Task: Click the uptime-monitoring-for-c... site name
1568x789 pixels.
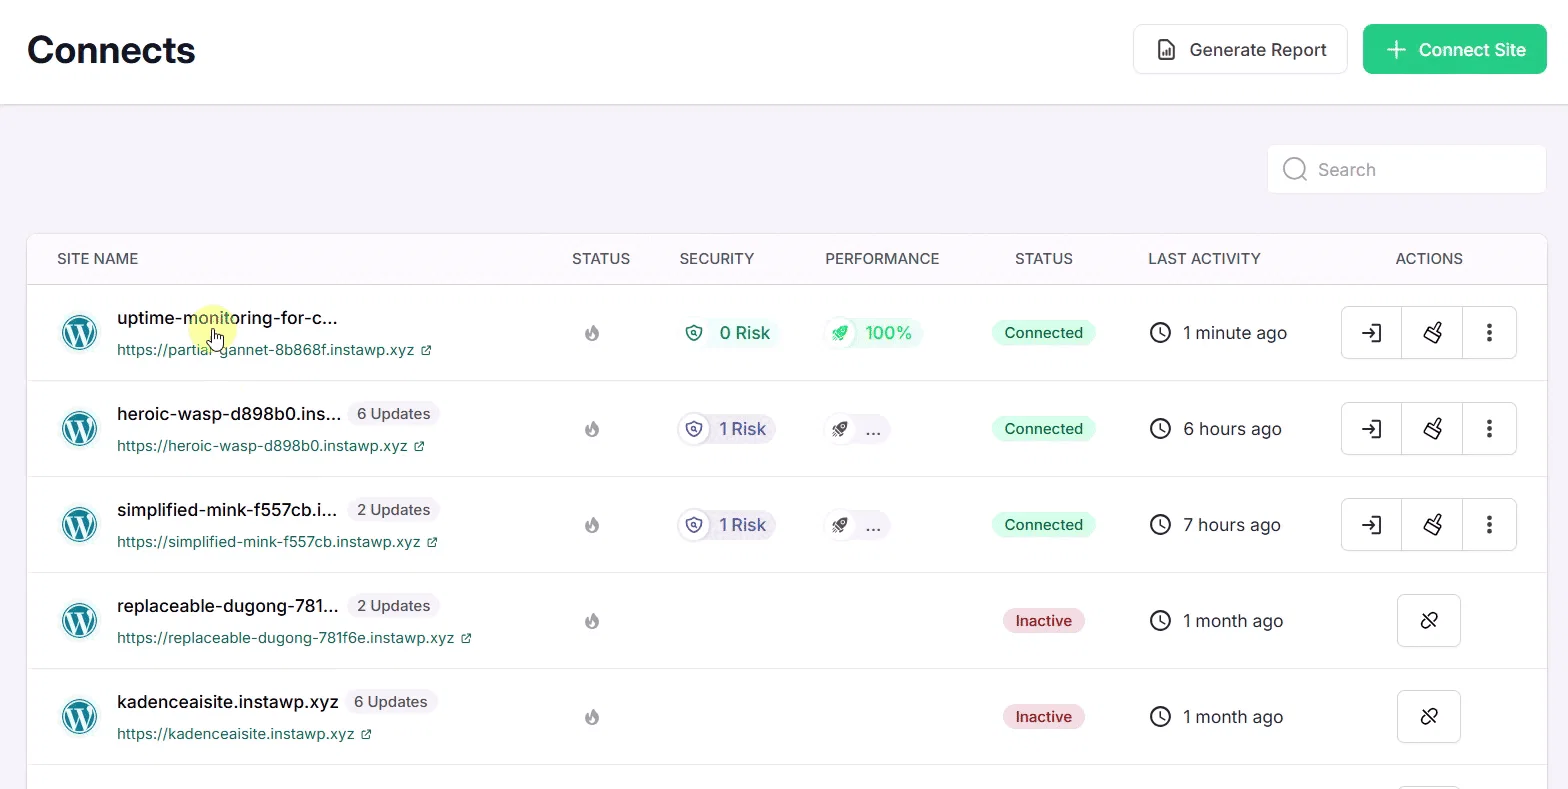Action: coord(227,318)
